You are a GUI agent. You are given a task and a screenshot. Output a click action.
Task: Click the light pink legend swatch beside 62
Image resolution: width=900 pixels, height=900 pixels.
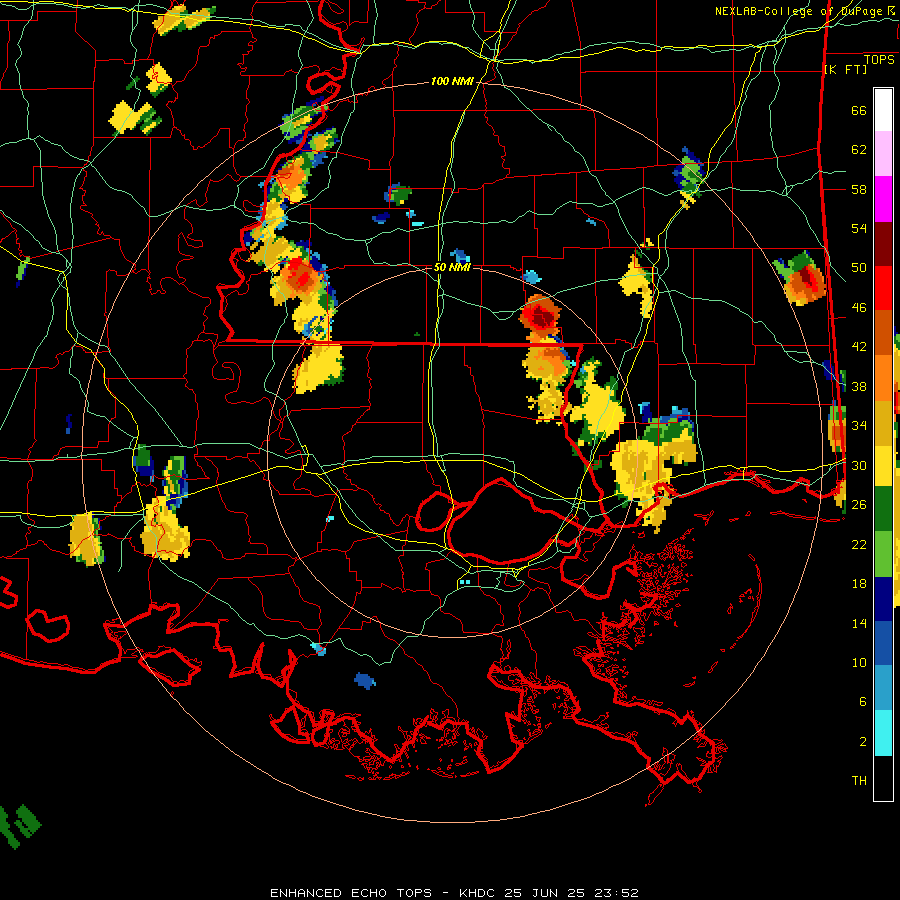click(x=883, y=153)
